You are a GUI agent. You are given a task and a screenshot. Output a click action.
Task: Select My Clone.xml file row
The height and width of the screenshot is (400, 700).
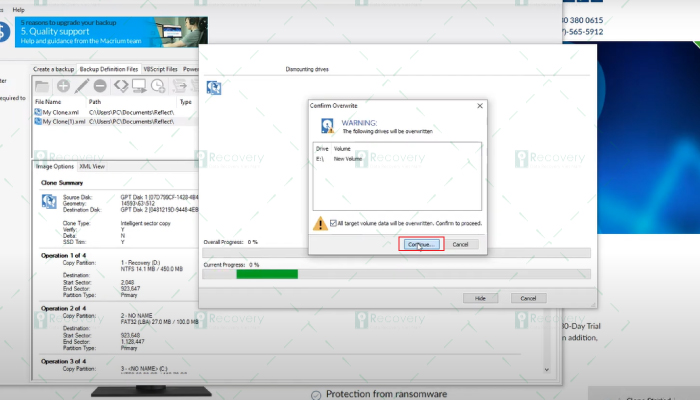coord(116,112)
